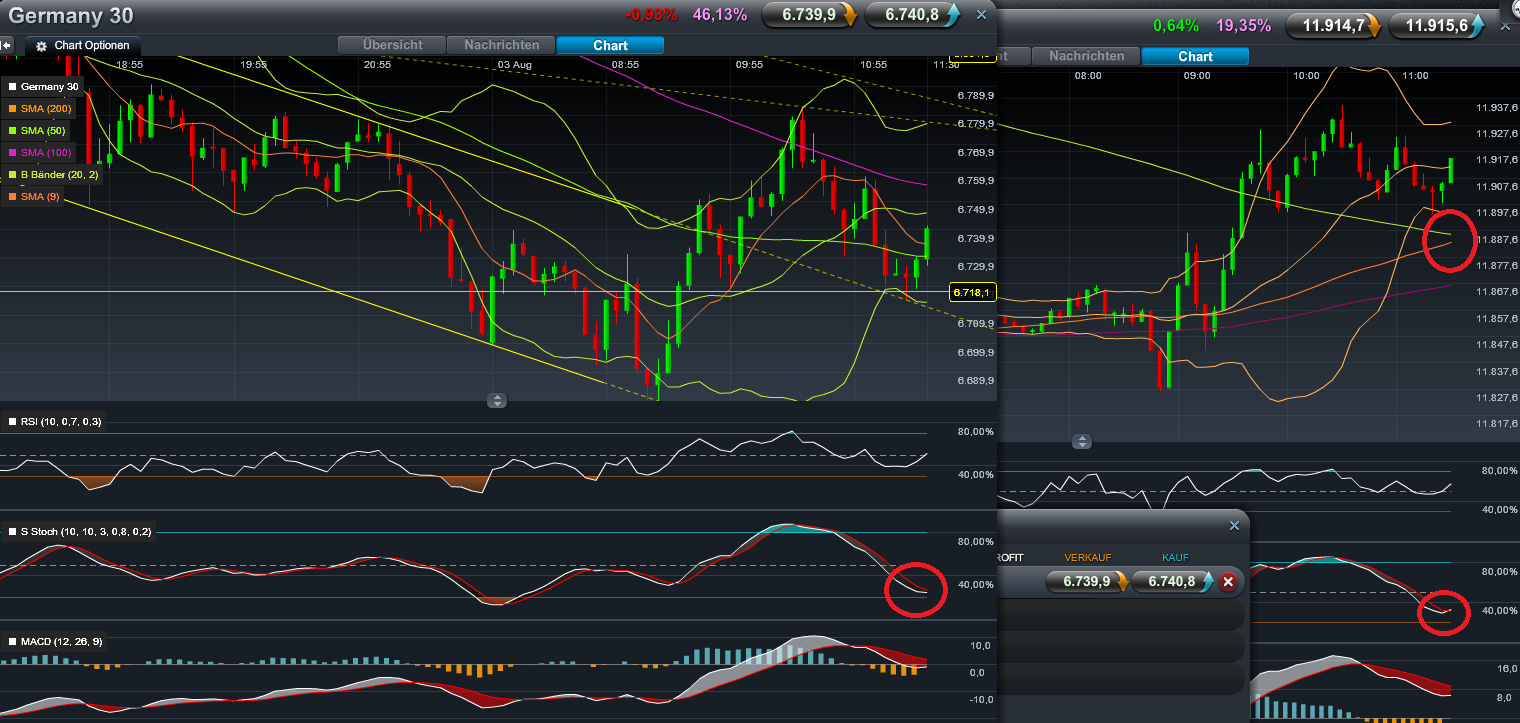Click Germany 30 window title

pyautogui.click(x=71, y=17)
